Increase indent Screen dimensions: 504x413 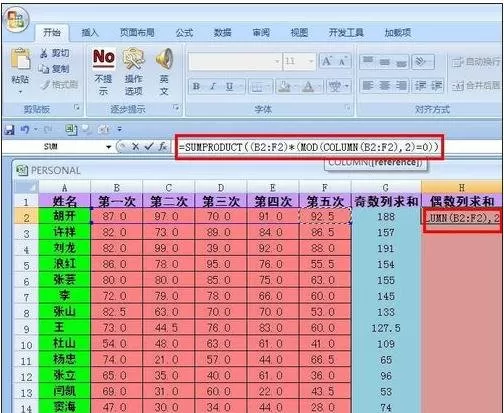tap(436, 86)
